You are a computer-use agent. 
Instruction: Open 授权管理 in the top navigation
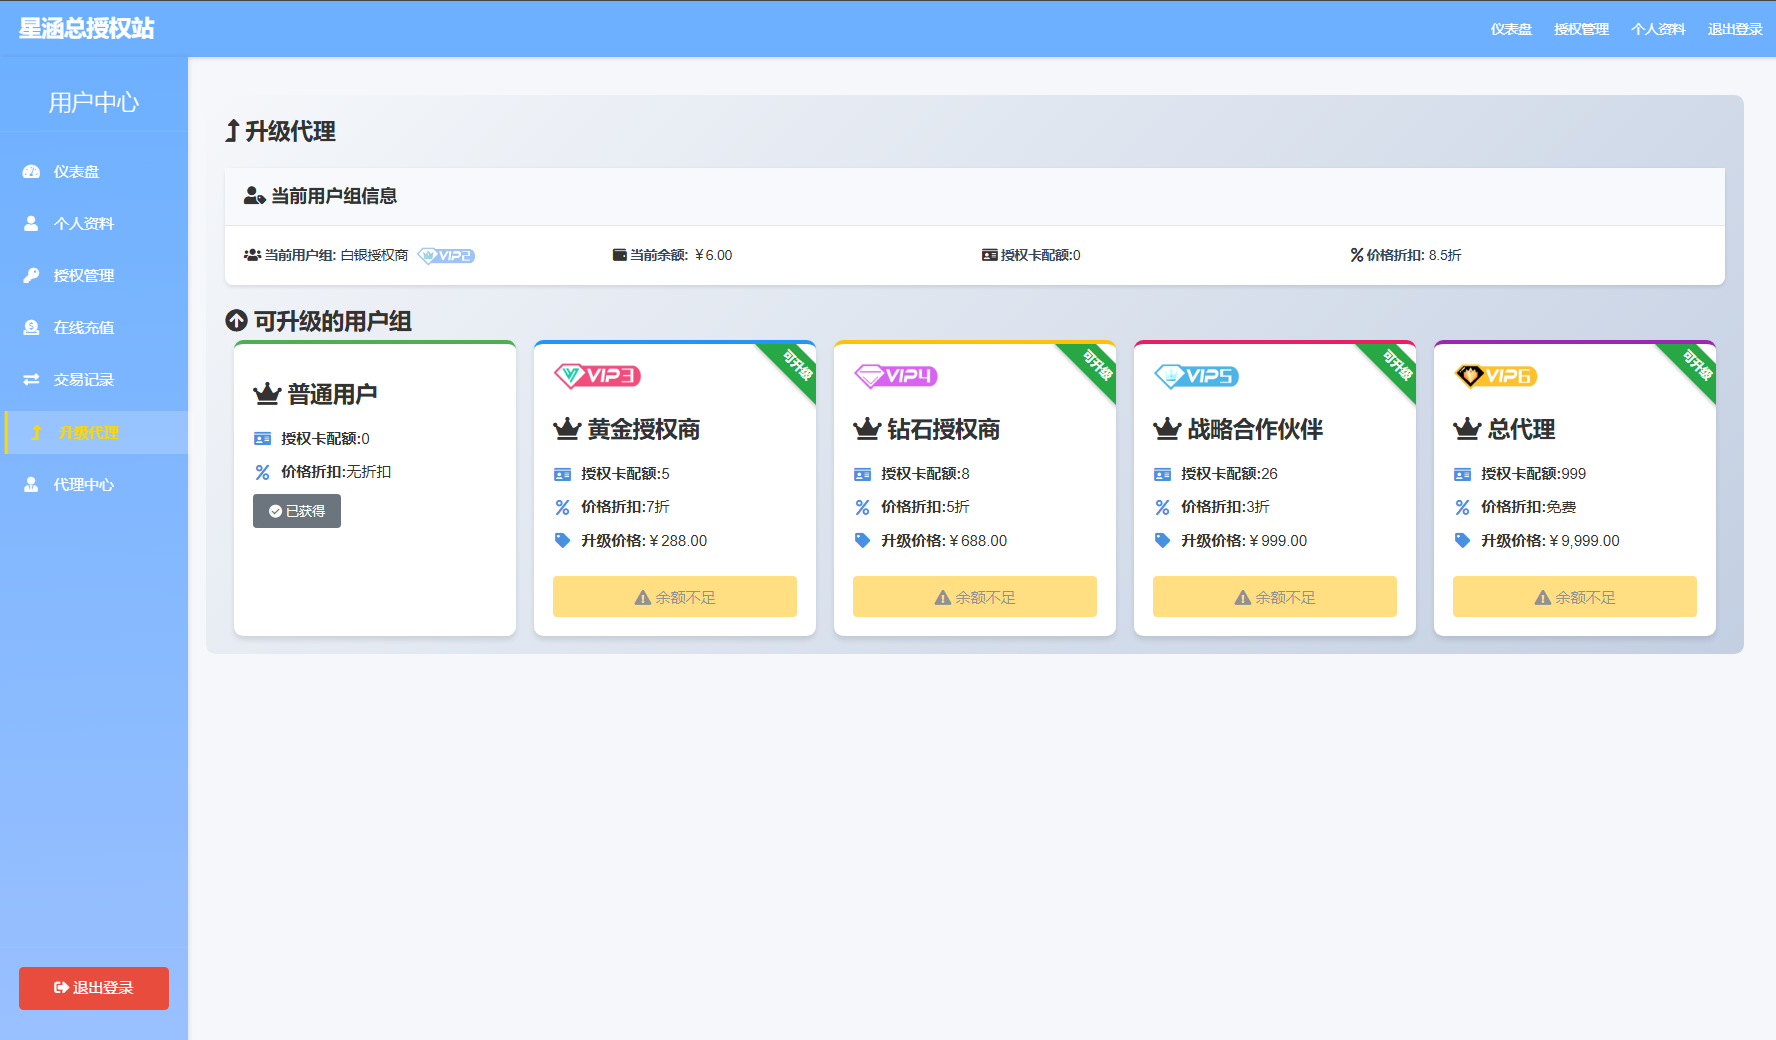1581,29
